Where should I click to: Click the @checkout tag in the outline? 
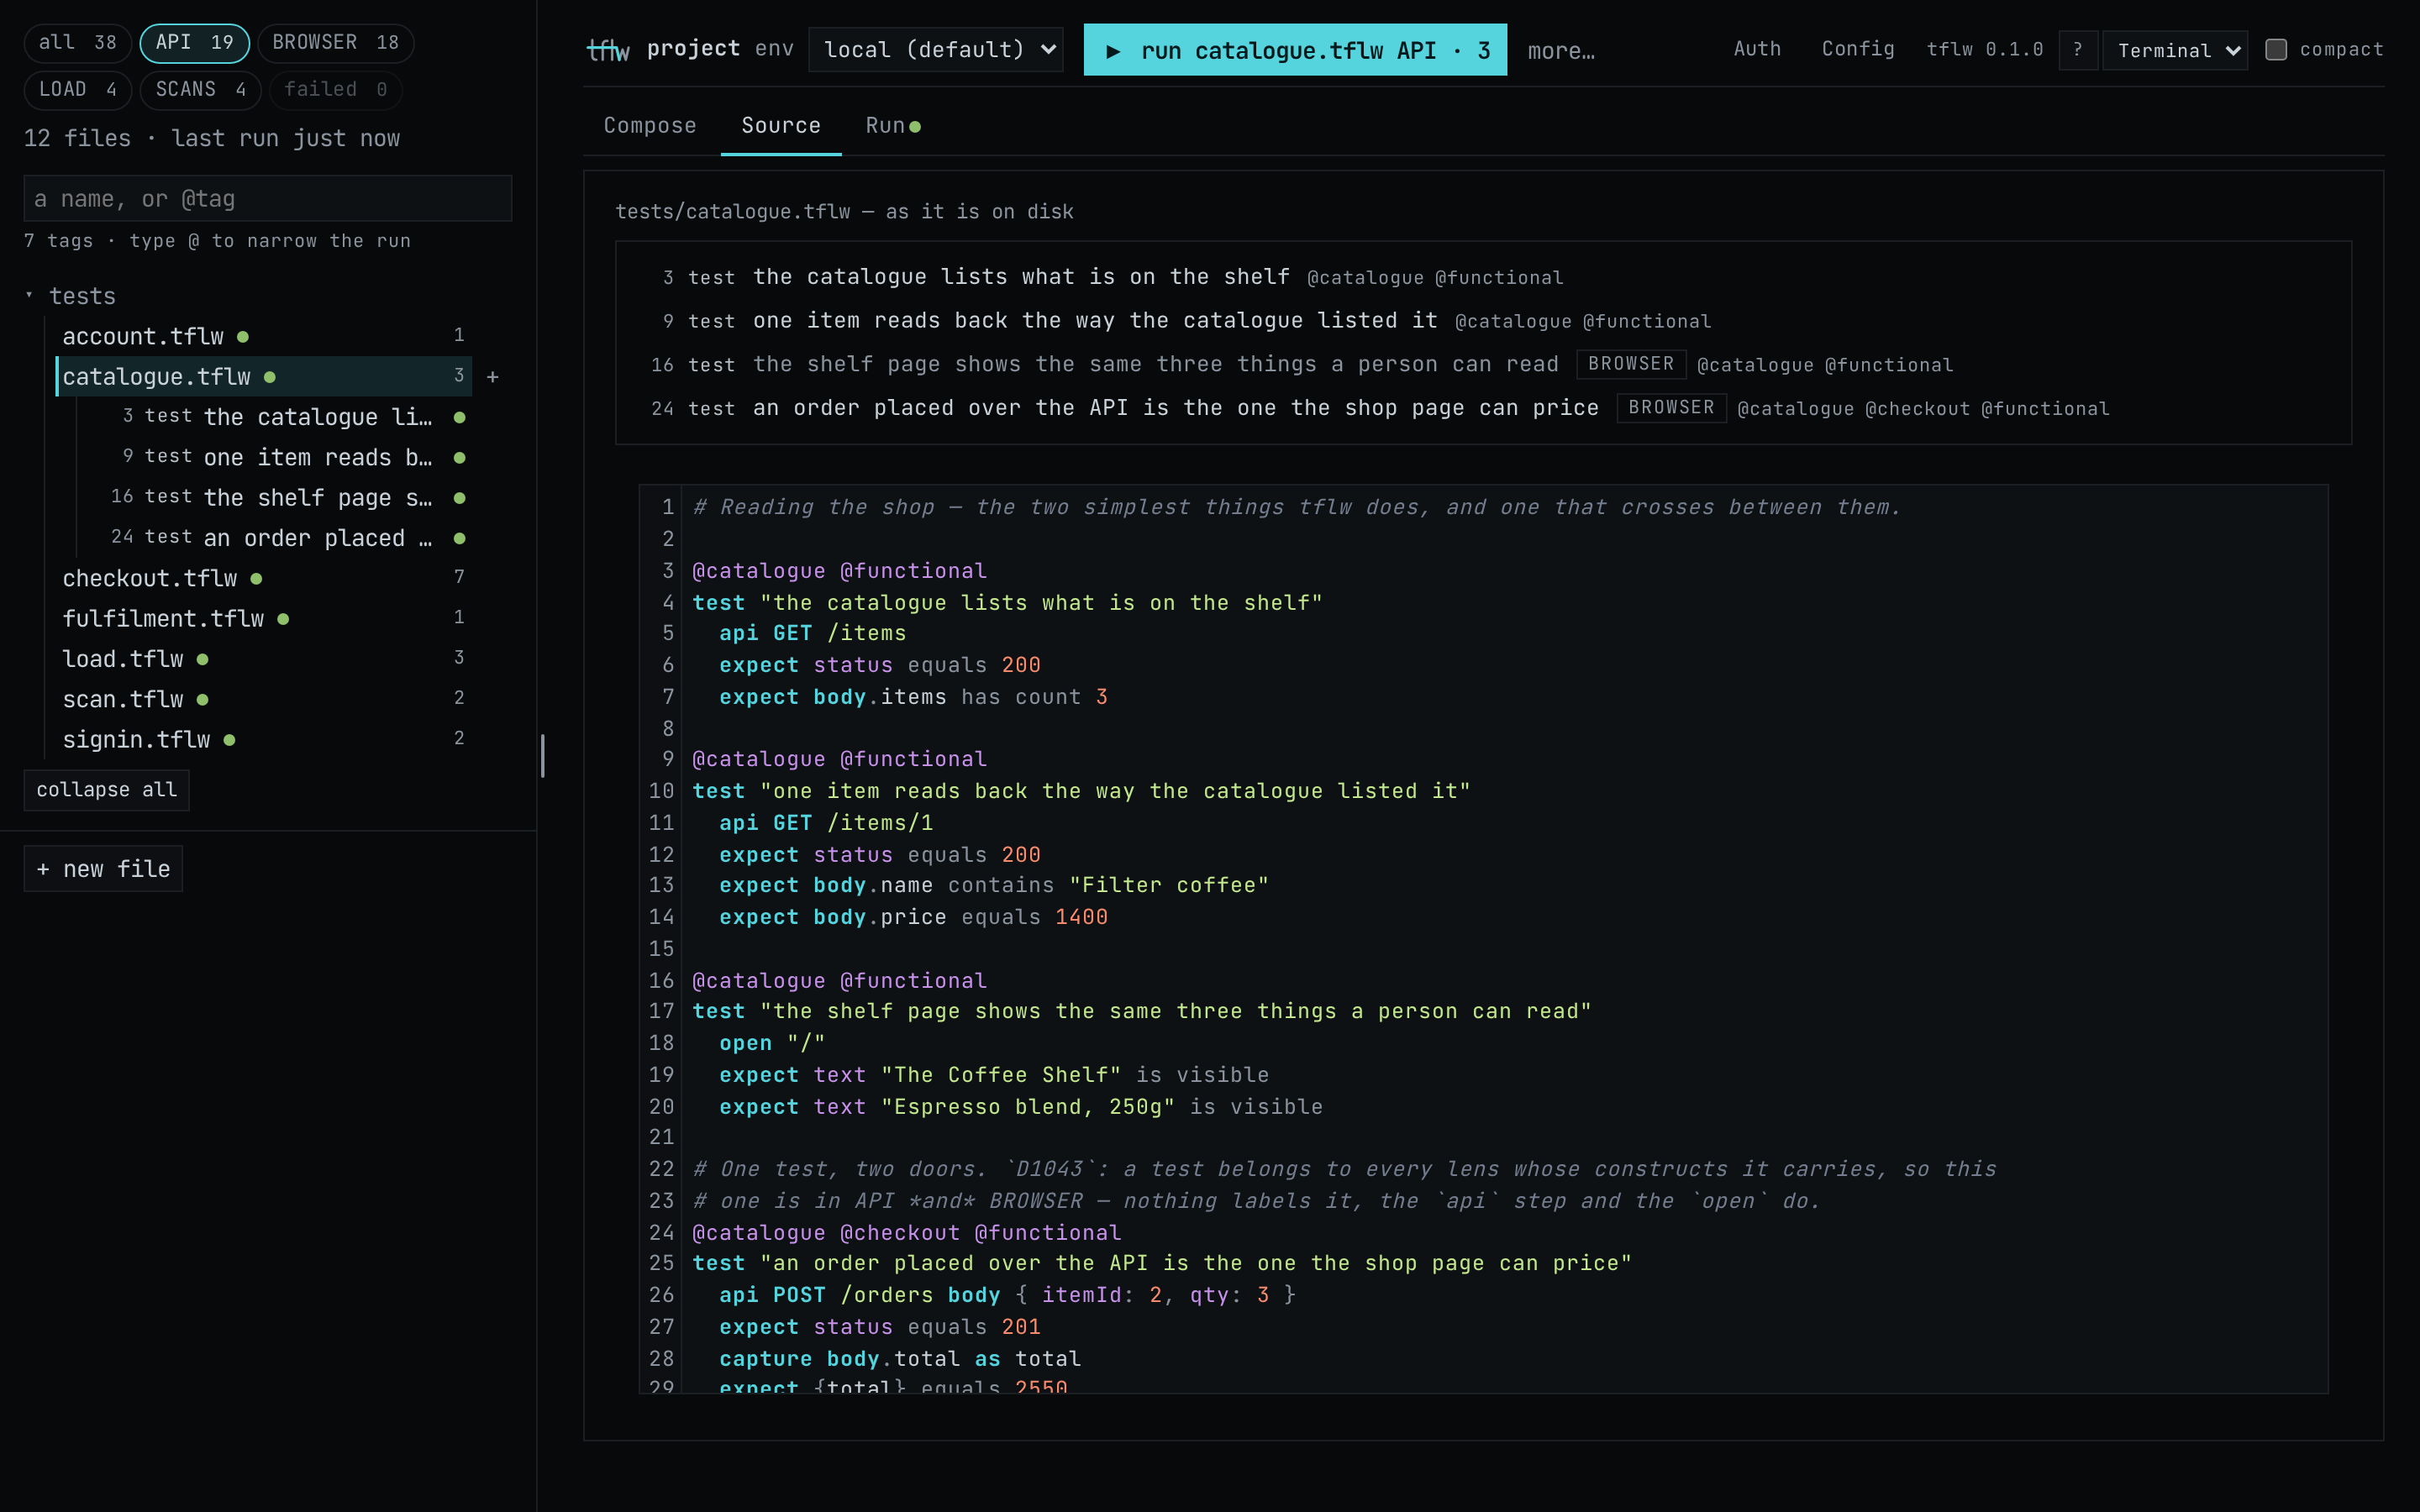pos(1917,409)
